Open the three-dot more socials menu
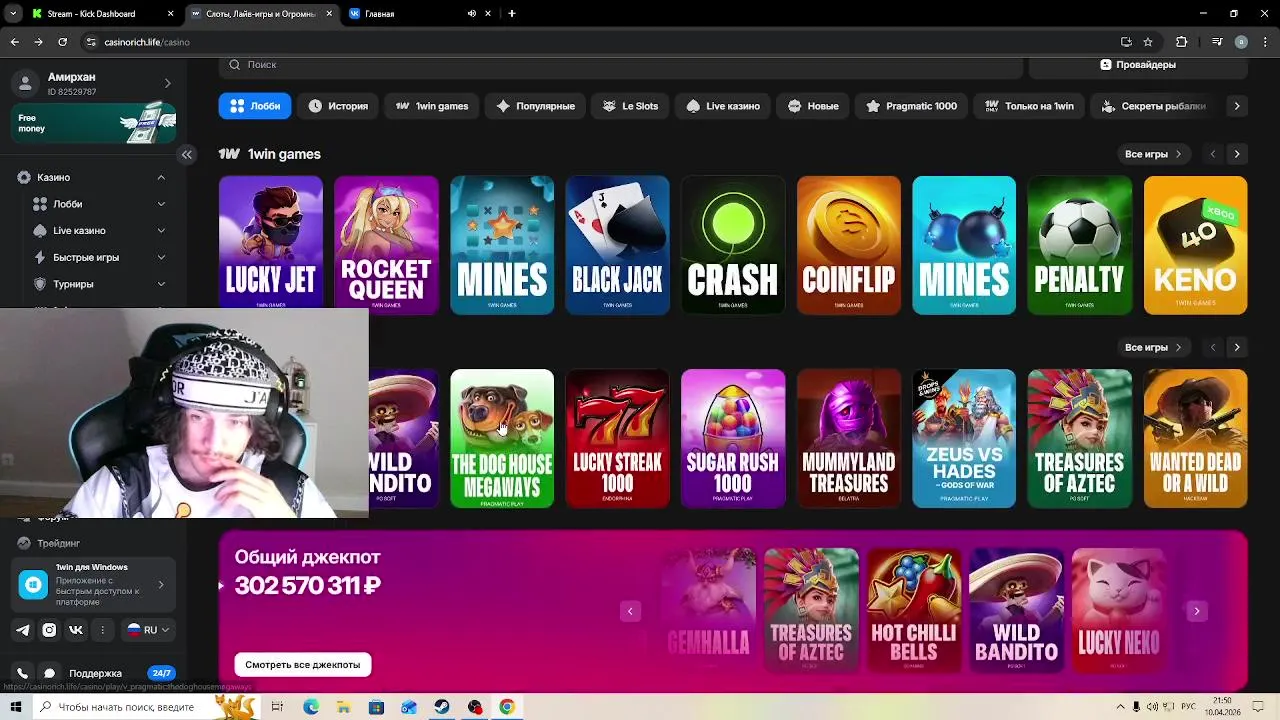Image resolution: width=1280 pixels, height=720 pixels. click(102, 630)
